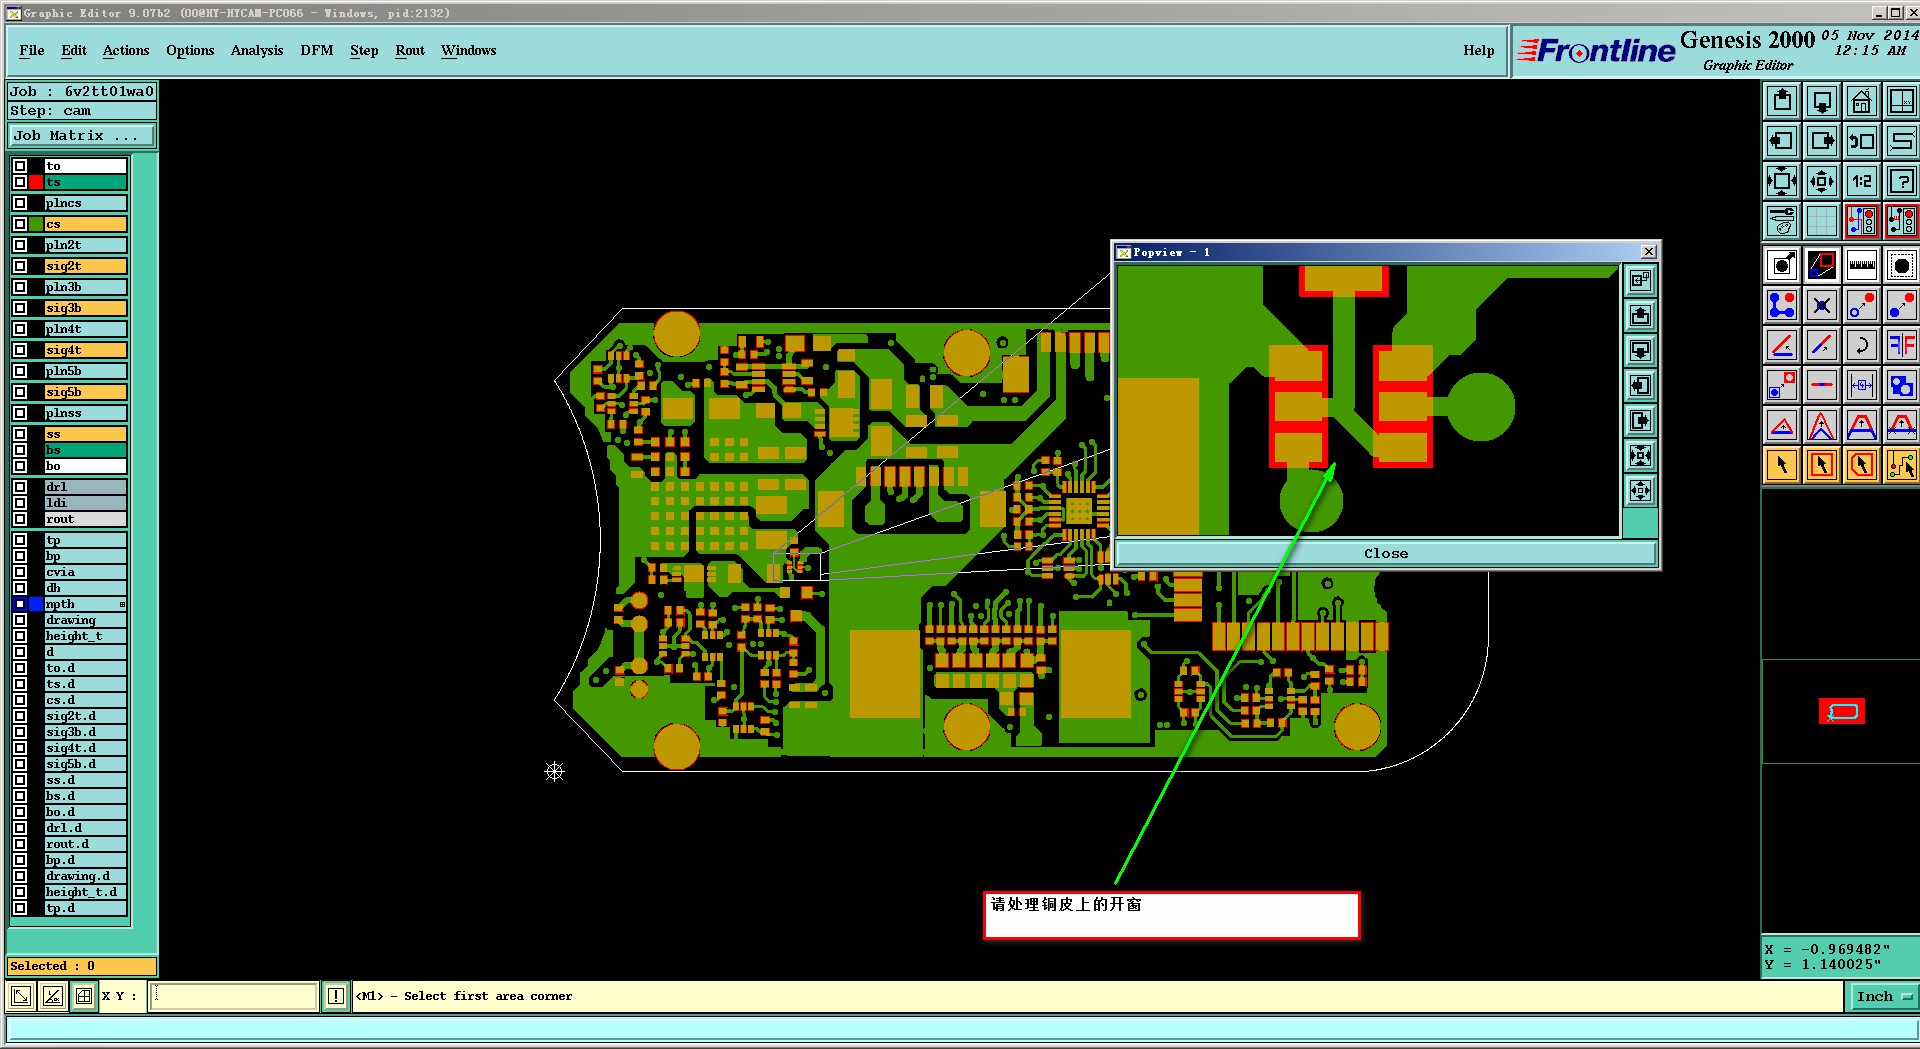Click the Job Matrix button
This screenshot has width=1920, height=1049.
click(x=82, y=135)
